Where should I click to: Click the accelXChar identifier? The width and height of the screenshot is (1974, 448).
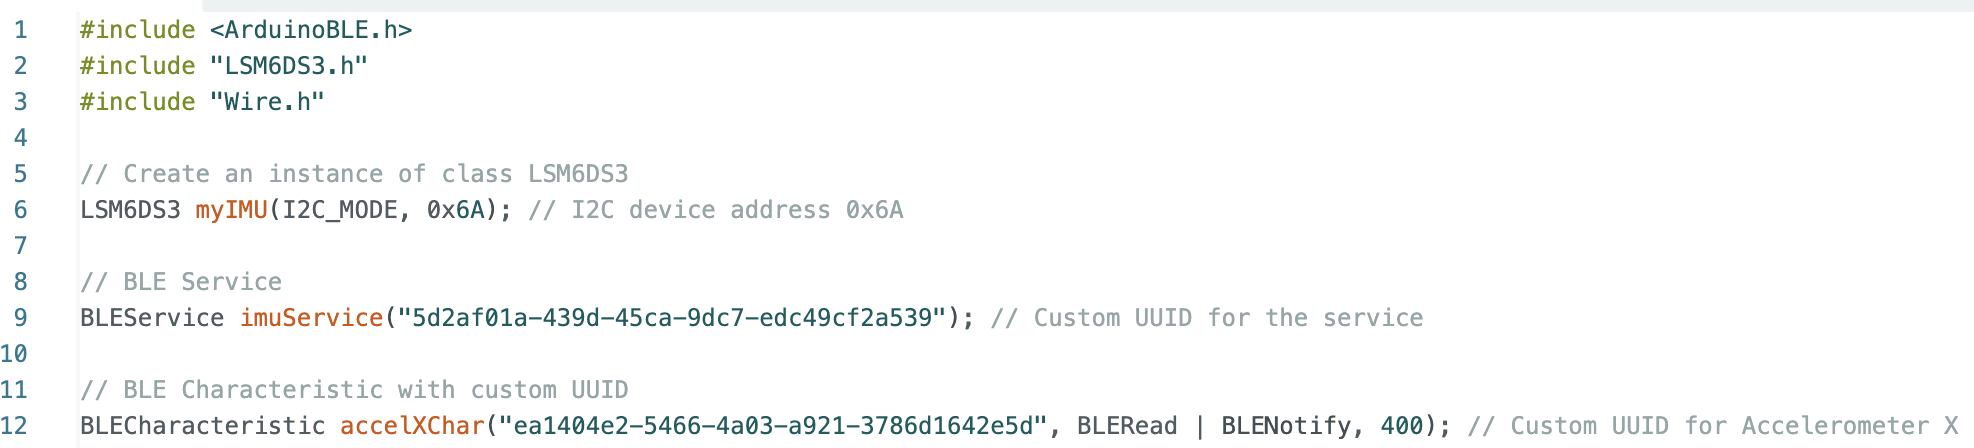tap(412, 426)
